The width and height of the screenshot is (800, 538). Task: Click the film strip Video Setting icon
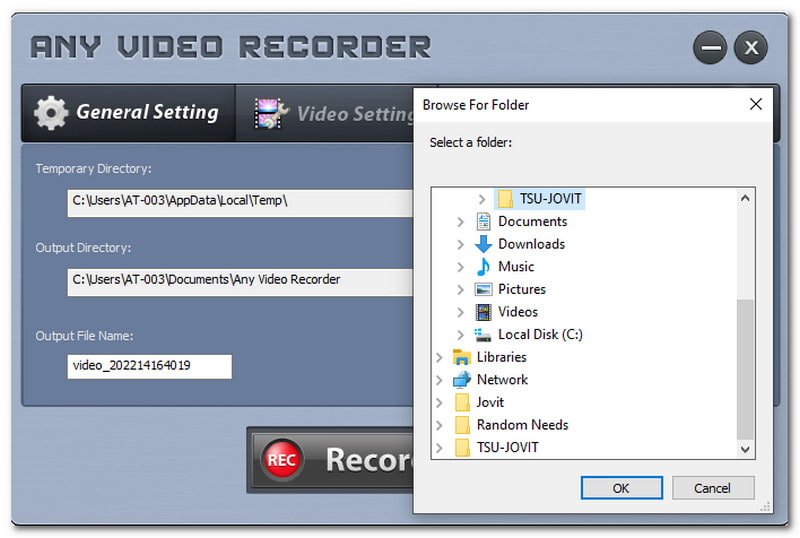(271, 113)
